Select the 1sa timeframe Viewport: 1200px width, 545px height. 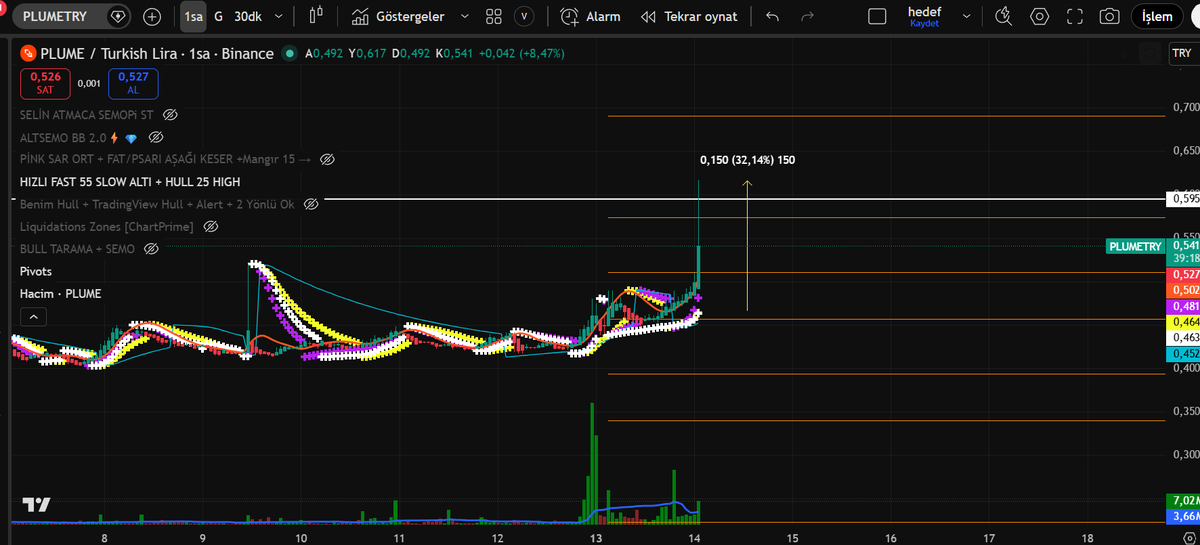tap(193, 16)
